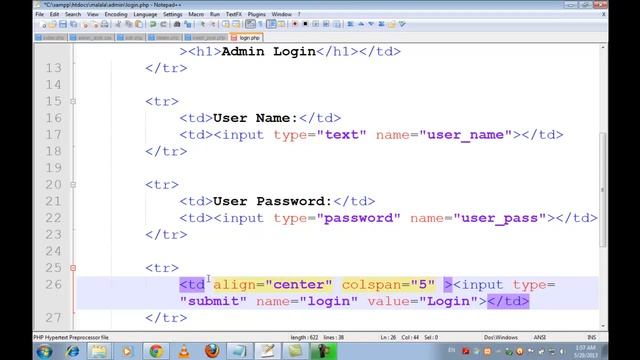Open the Language menu
The image size is (640, 360).
tap(145, 14)
